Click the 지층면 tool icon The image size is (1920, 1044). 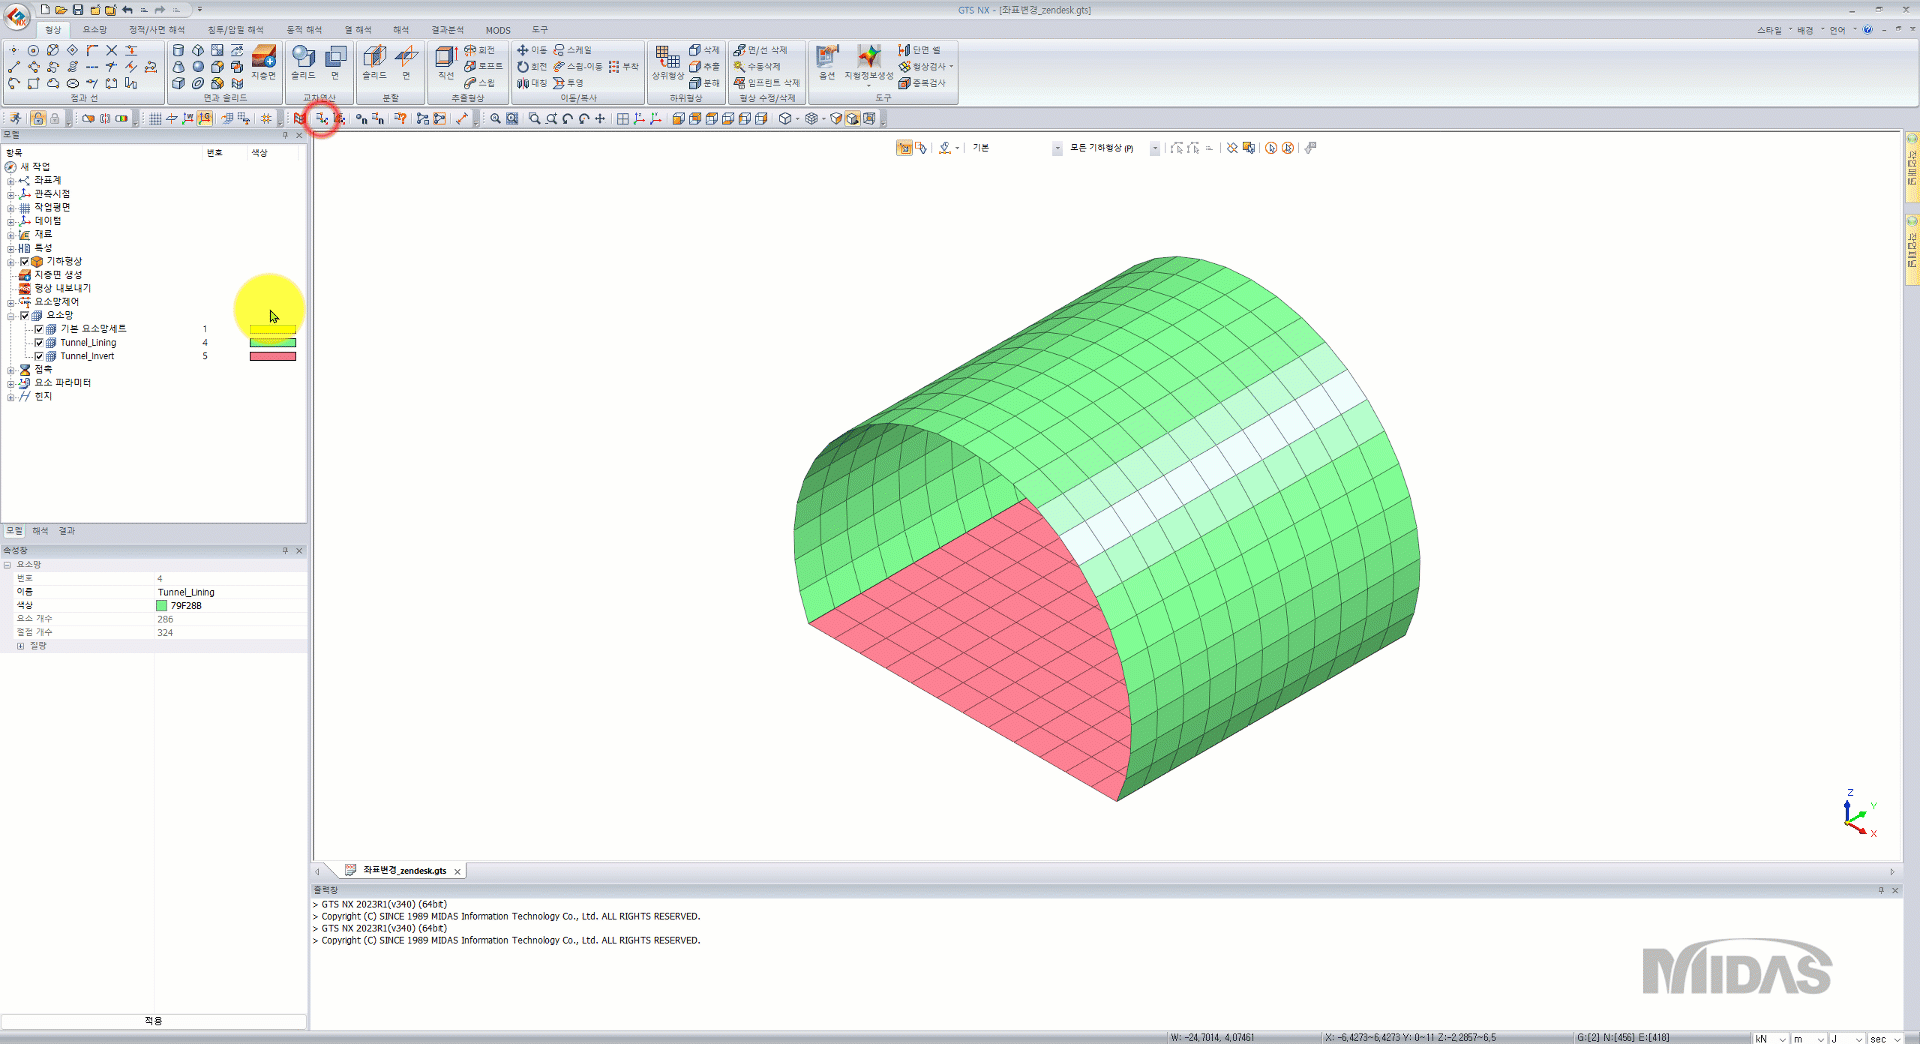(264, 62)
